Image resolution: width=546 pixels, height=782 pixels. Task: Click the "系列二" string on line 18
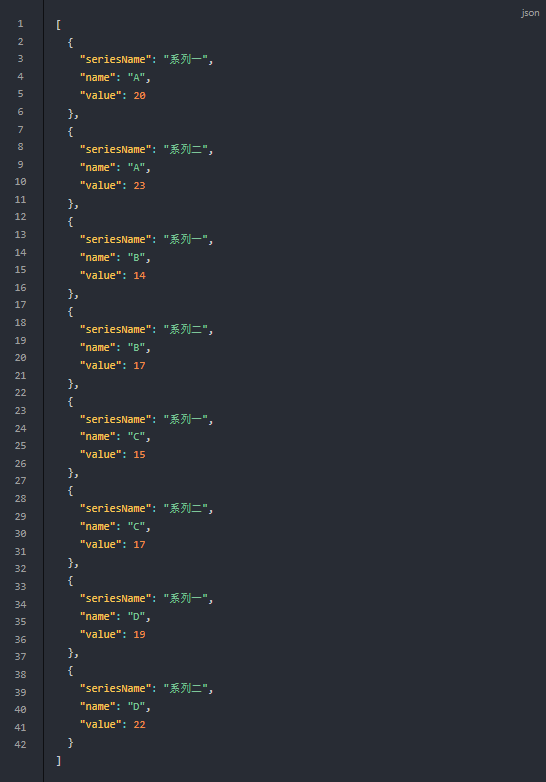[x=185, y=329]
